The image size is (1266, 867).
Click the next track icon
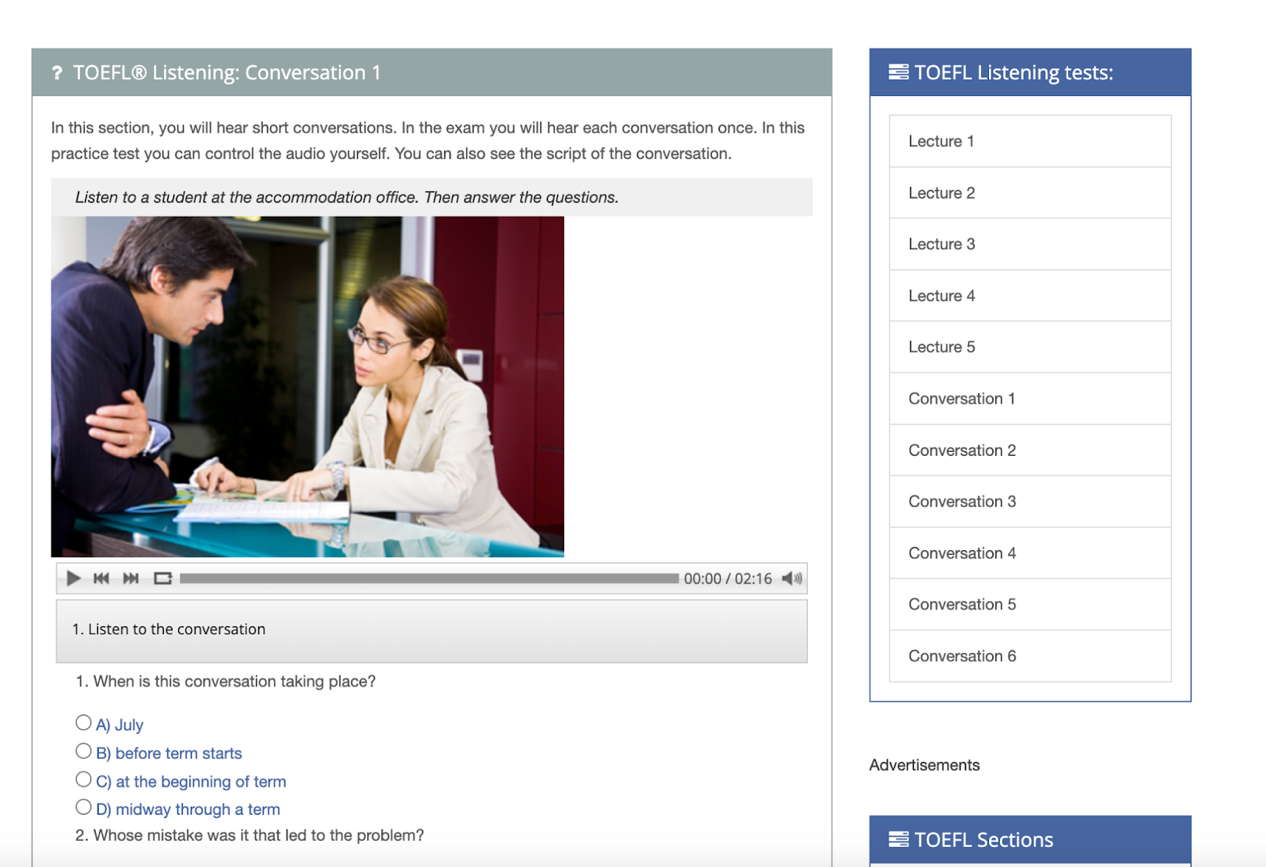[x=131, y=578]
